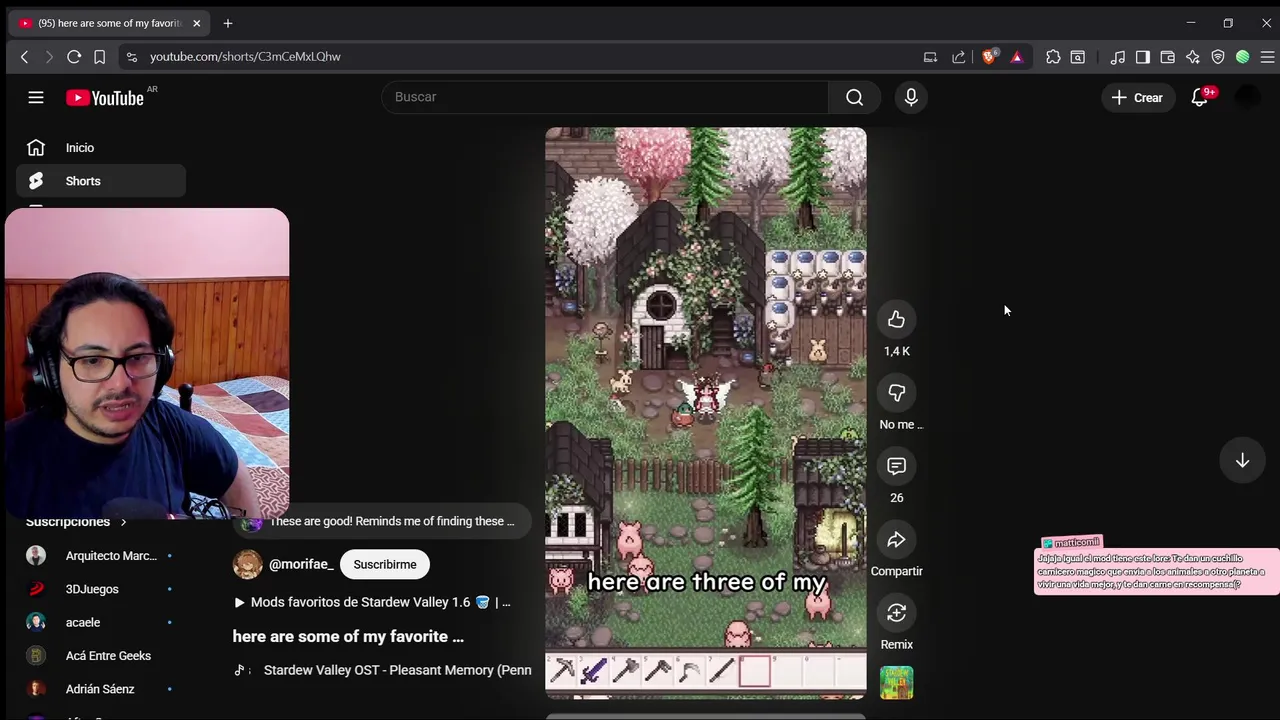The image size is (1280, 720).
Task: Click the @morifae_ channel avatar
Action: pos(247,564)
